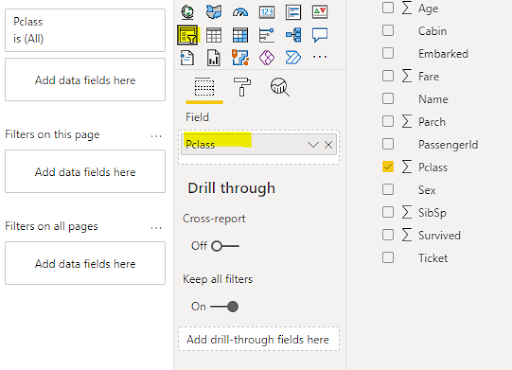
Task: Switch to the Analytics magnifier tab
Action: 280,87
